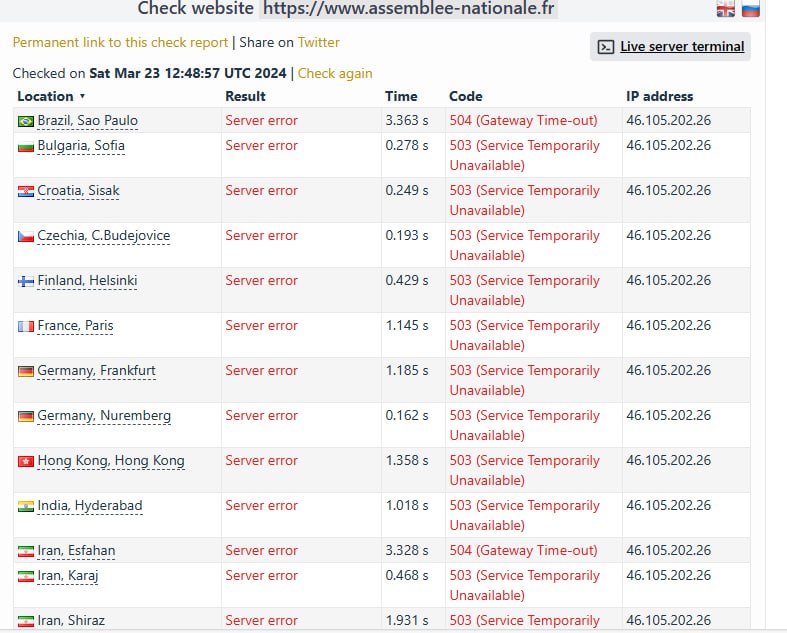This screenshot has height=633, width=787.
Task: Select the Server error result for Bulgaria, Sofia
Action: 261,146
